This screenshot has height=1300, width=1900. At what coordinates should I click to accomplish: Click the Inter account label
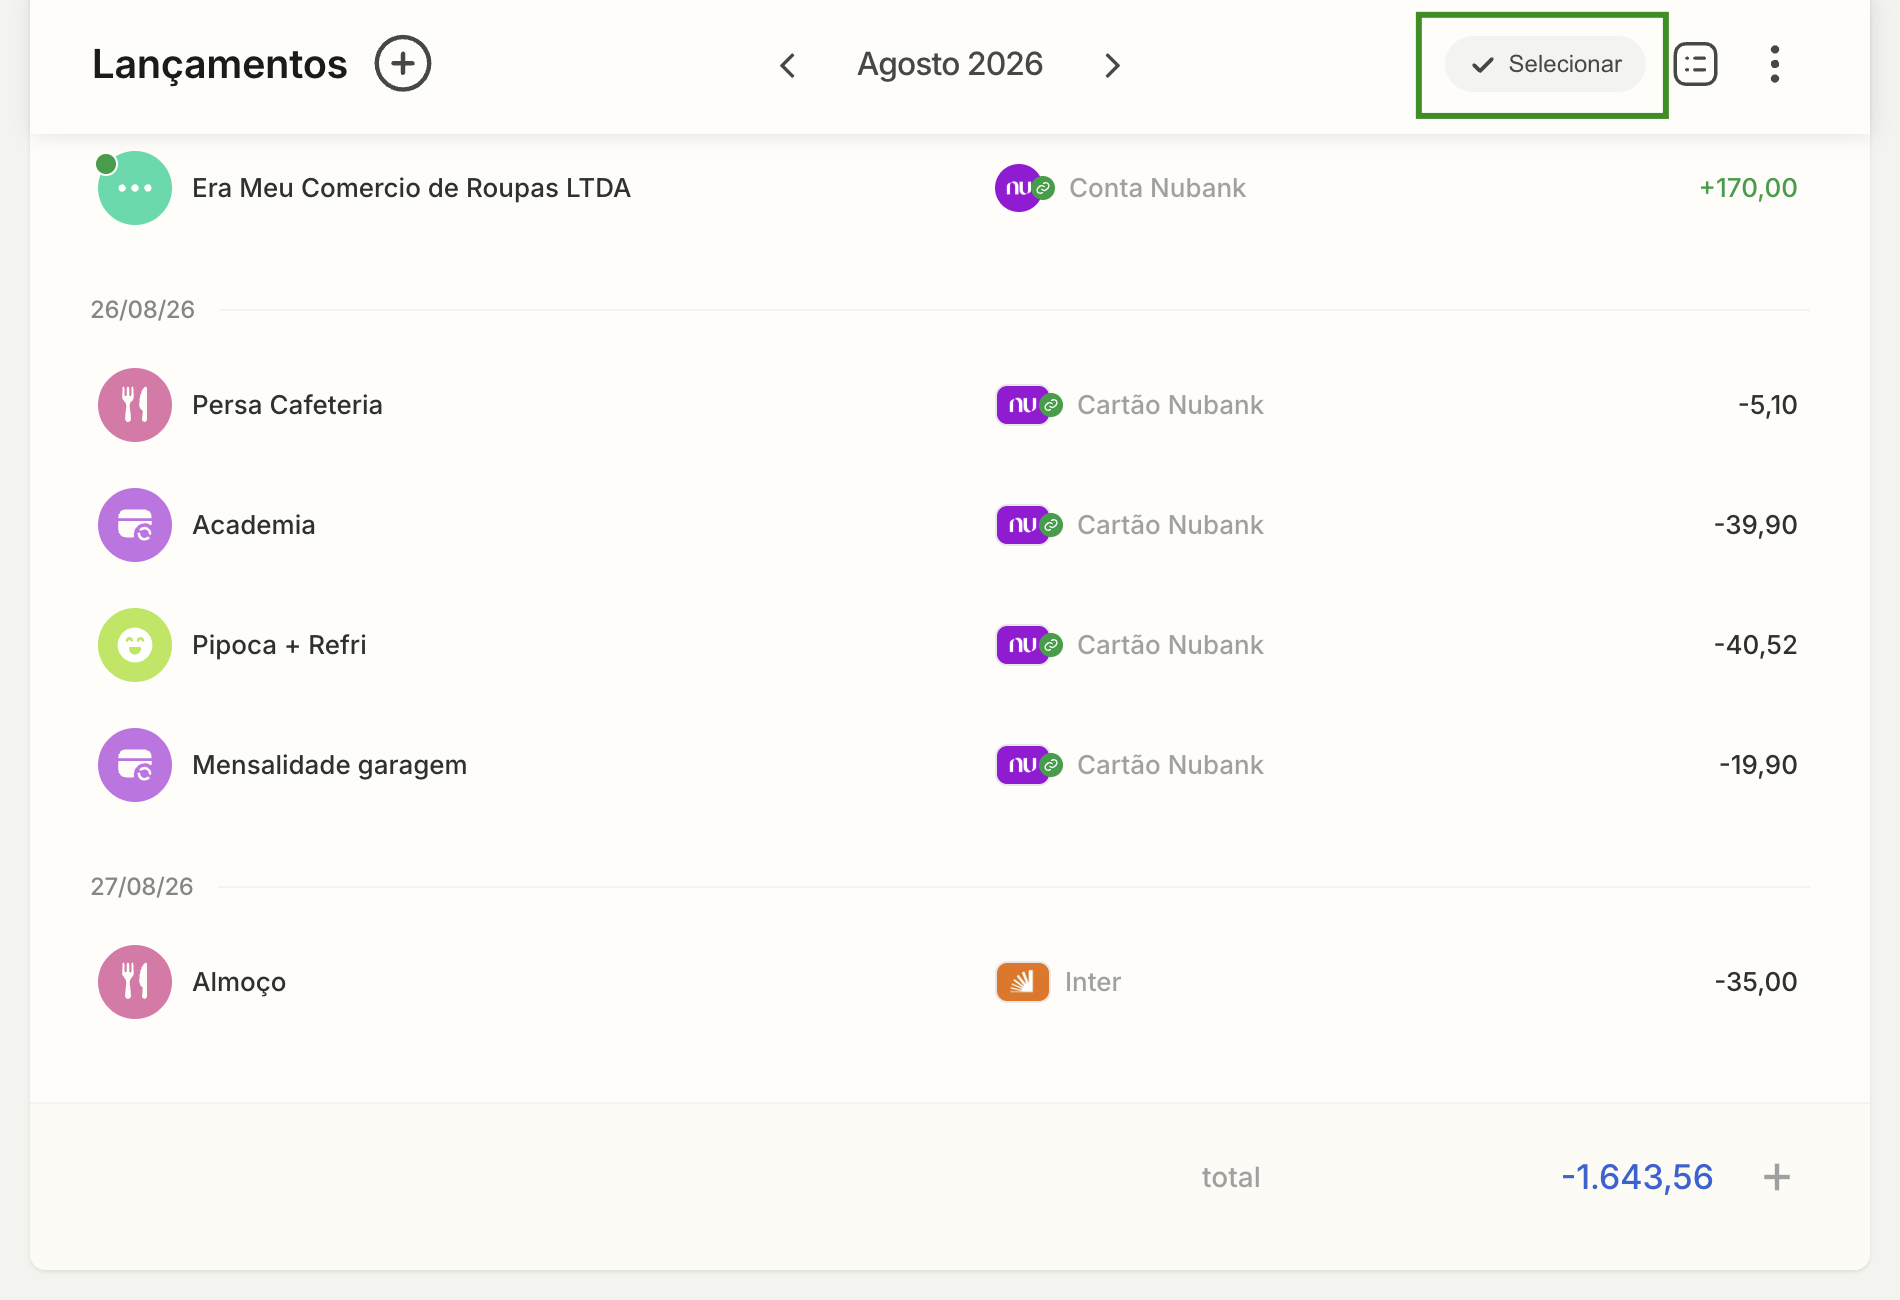click(x=1092, y=982)
